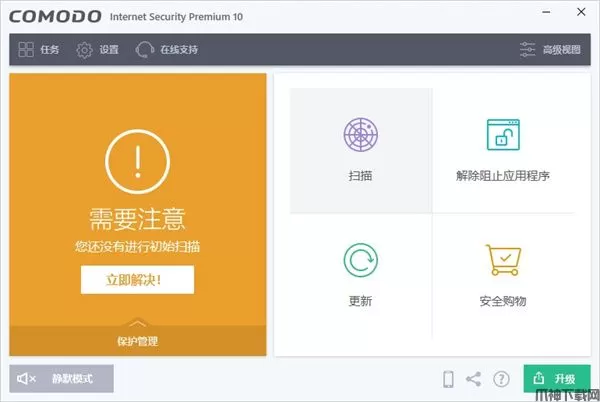Click 您还没有进行初始扫描 message text
Screen dimensions: 600x402
[x=137, y=247]
